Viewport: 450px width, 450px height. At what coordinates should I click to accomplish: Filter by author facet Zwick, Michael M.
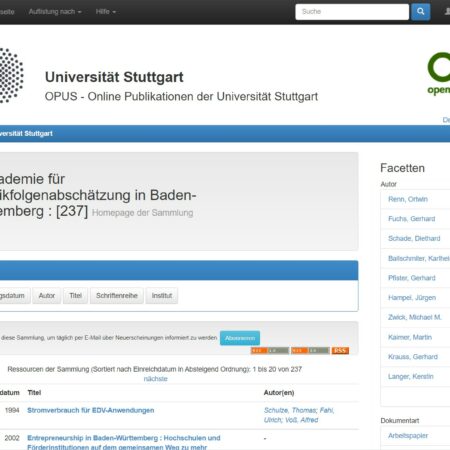415,317
